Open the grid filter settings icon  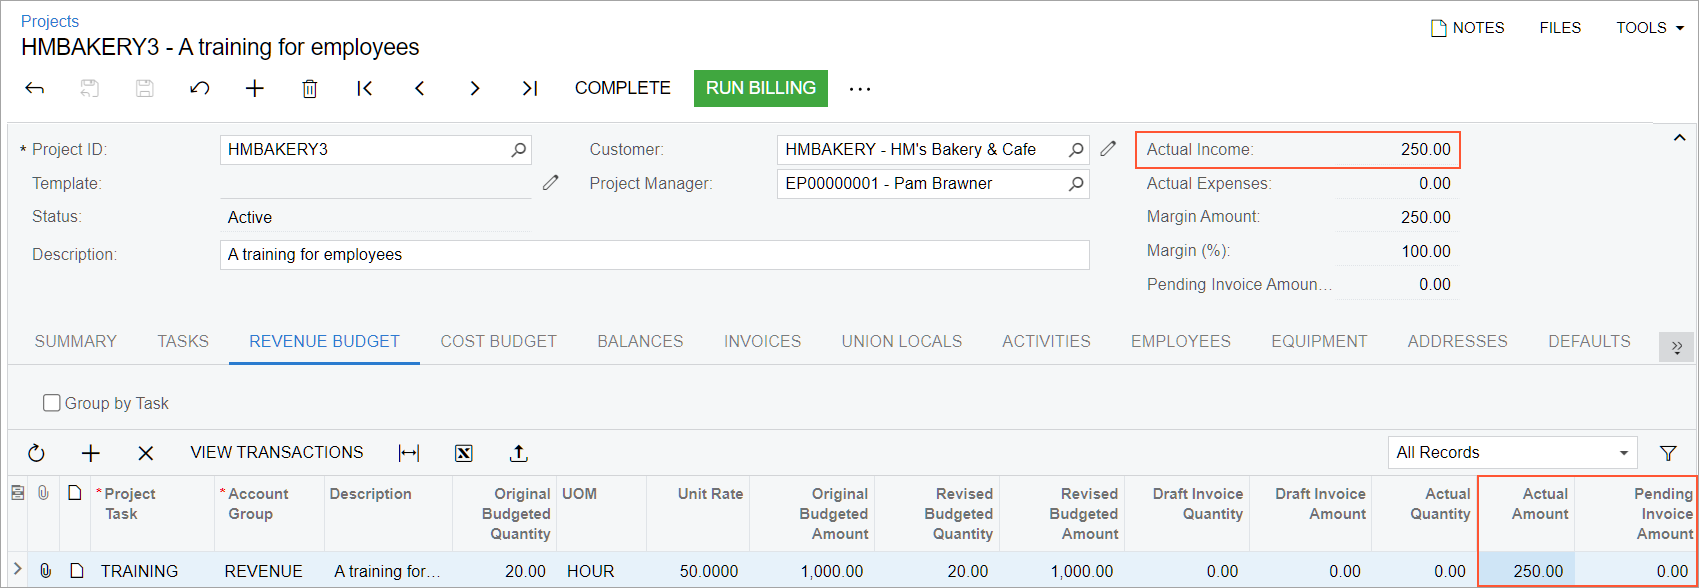pos(1668,453)
